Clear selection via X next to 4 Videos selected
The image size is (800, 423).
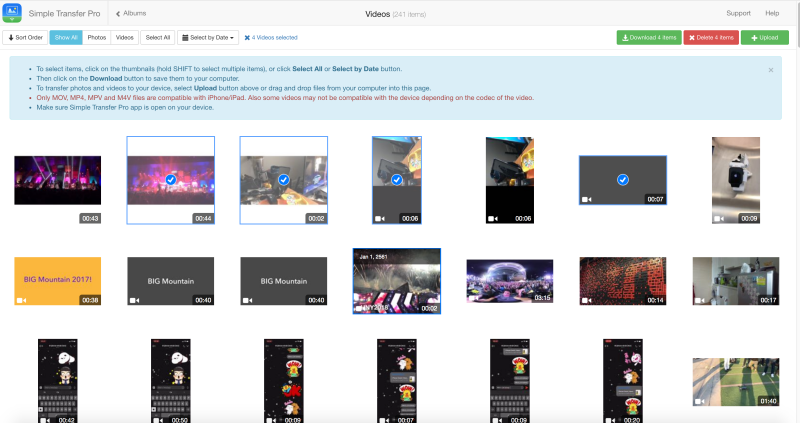point(247,38)
